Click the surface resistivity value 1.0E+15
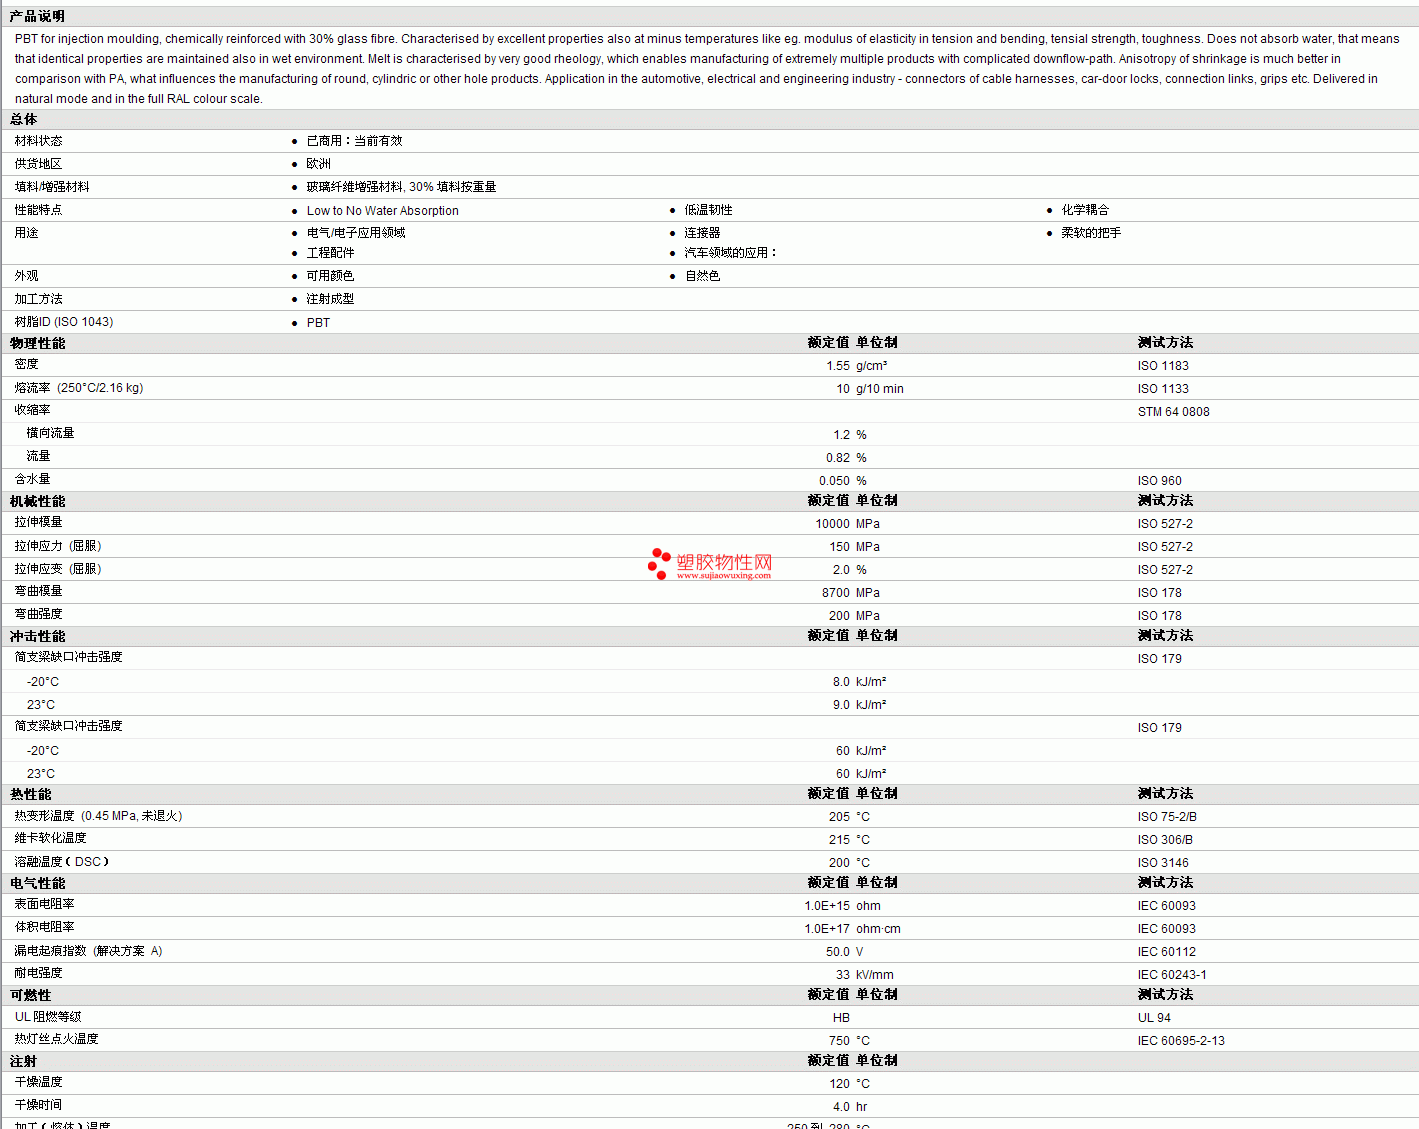 click(827, 906)
